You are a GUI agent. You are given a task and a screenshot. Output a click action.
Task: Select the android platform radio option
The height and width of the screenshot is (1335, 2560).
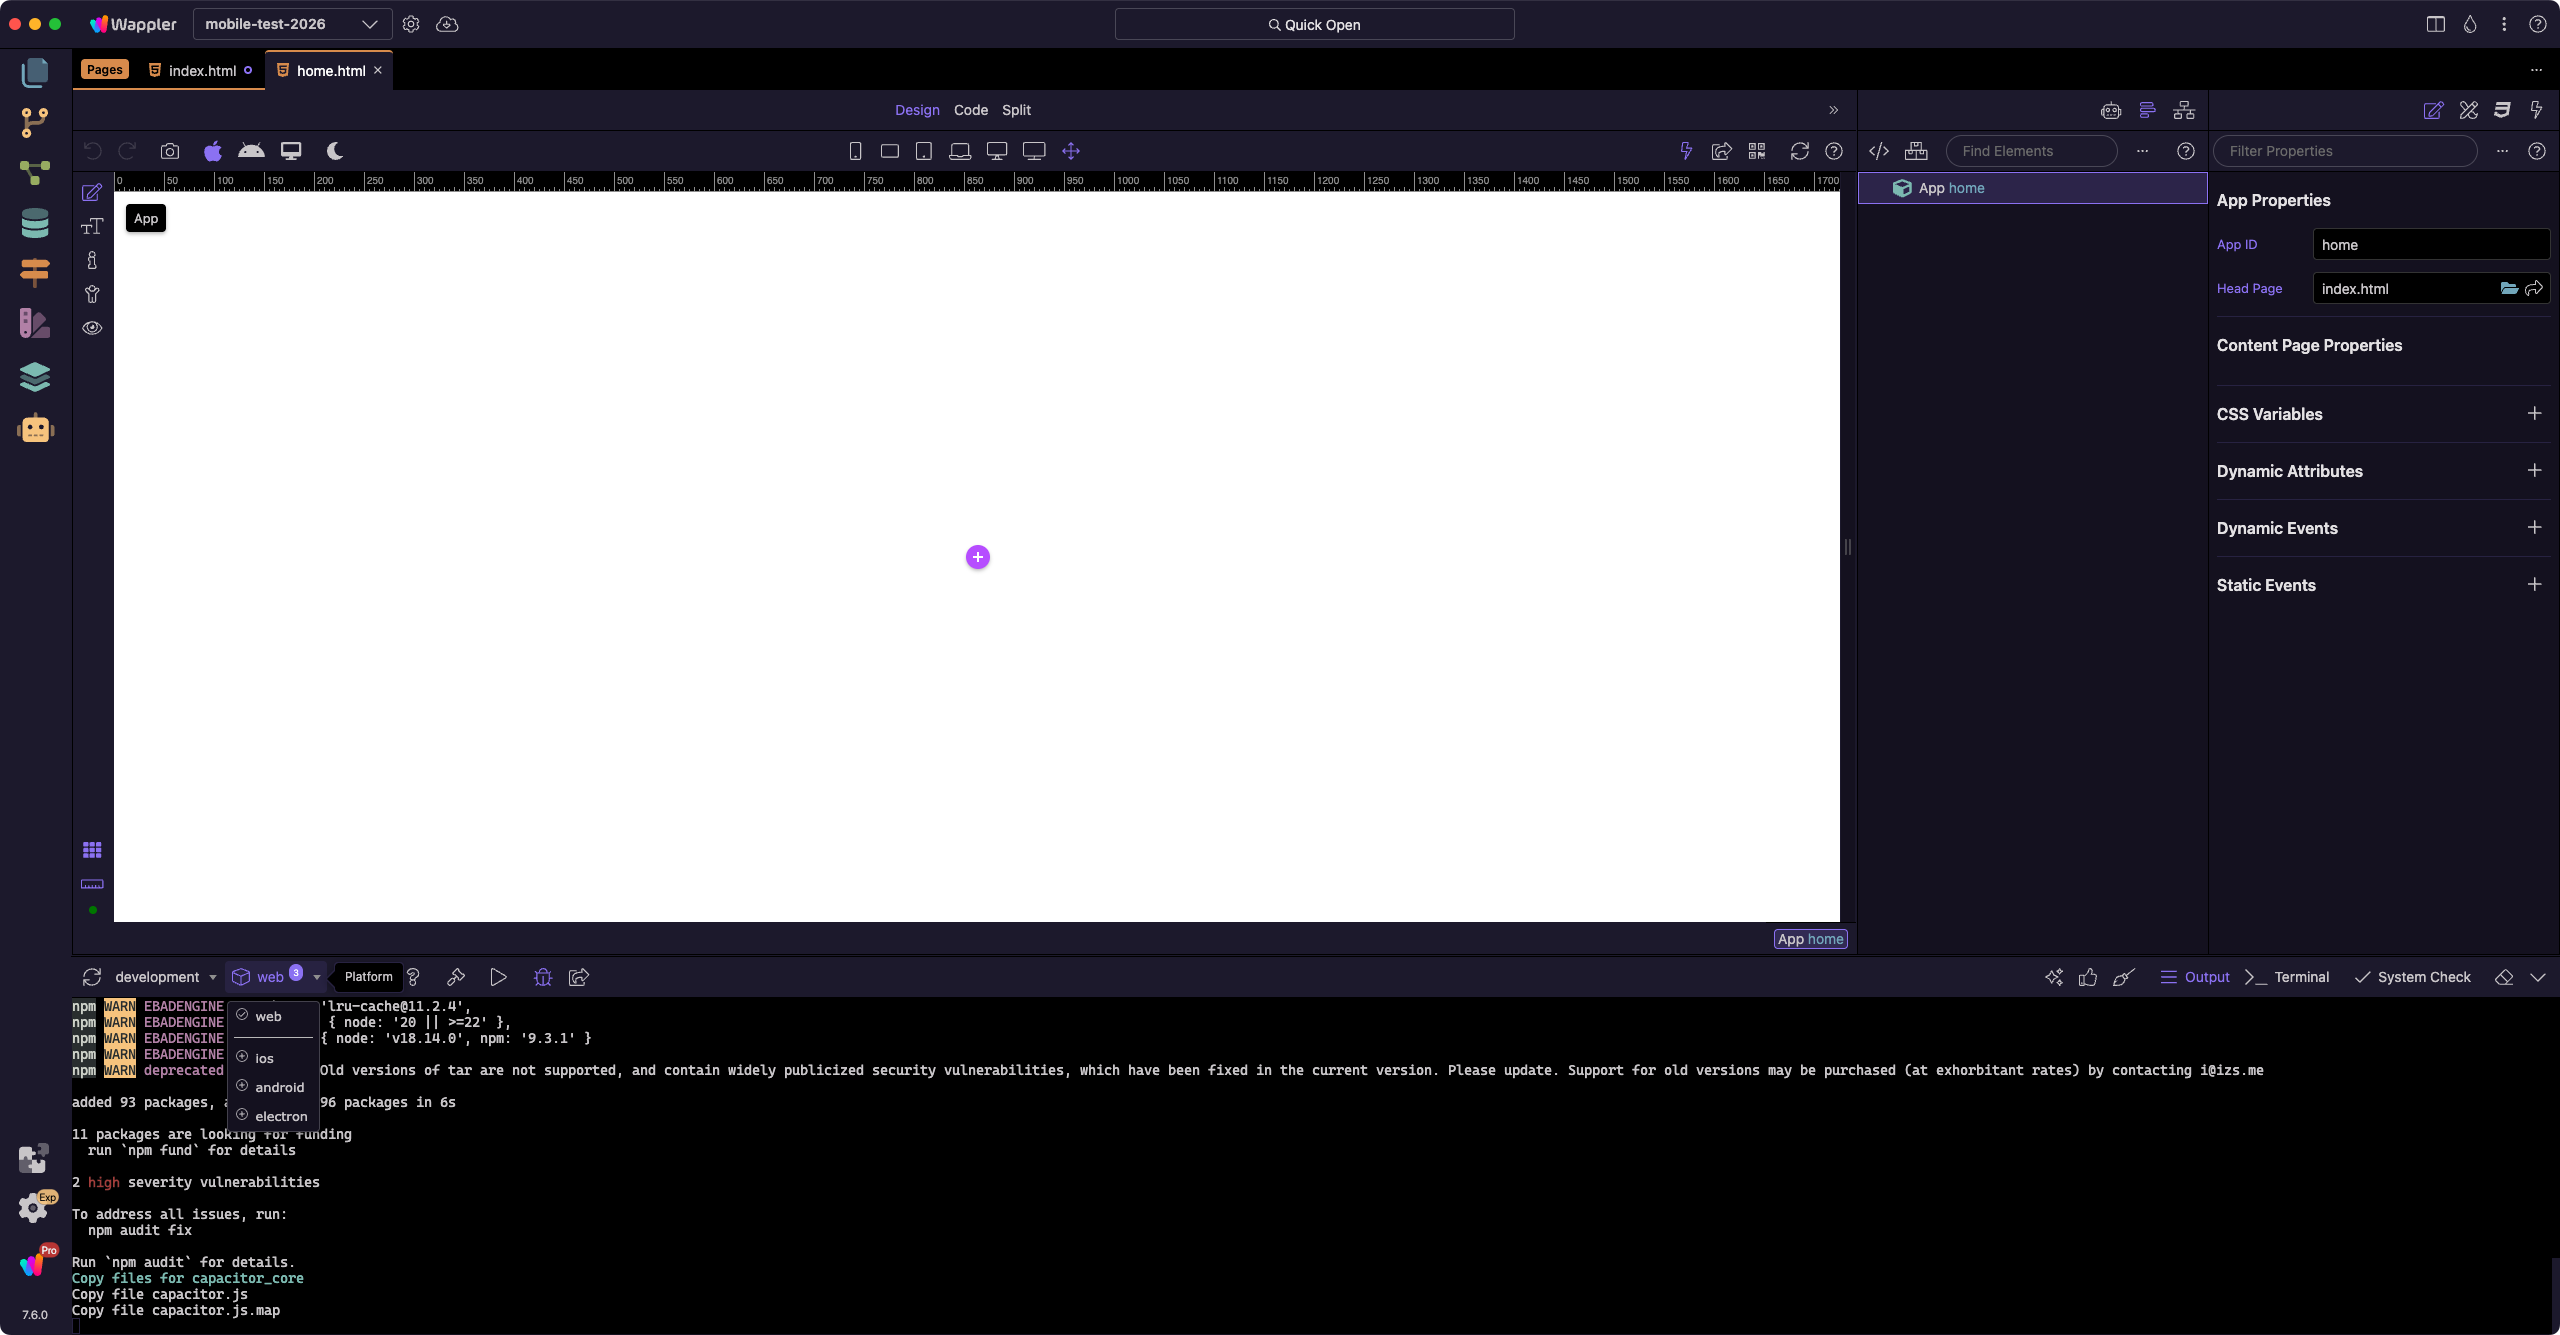pyautogui.click(x=279, y=1087)
